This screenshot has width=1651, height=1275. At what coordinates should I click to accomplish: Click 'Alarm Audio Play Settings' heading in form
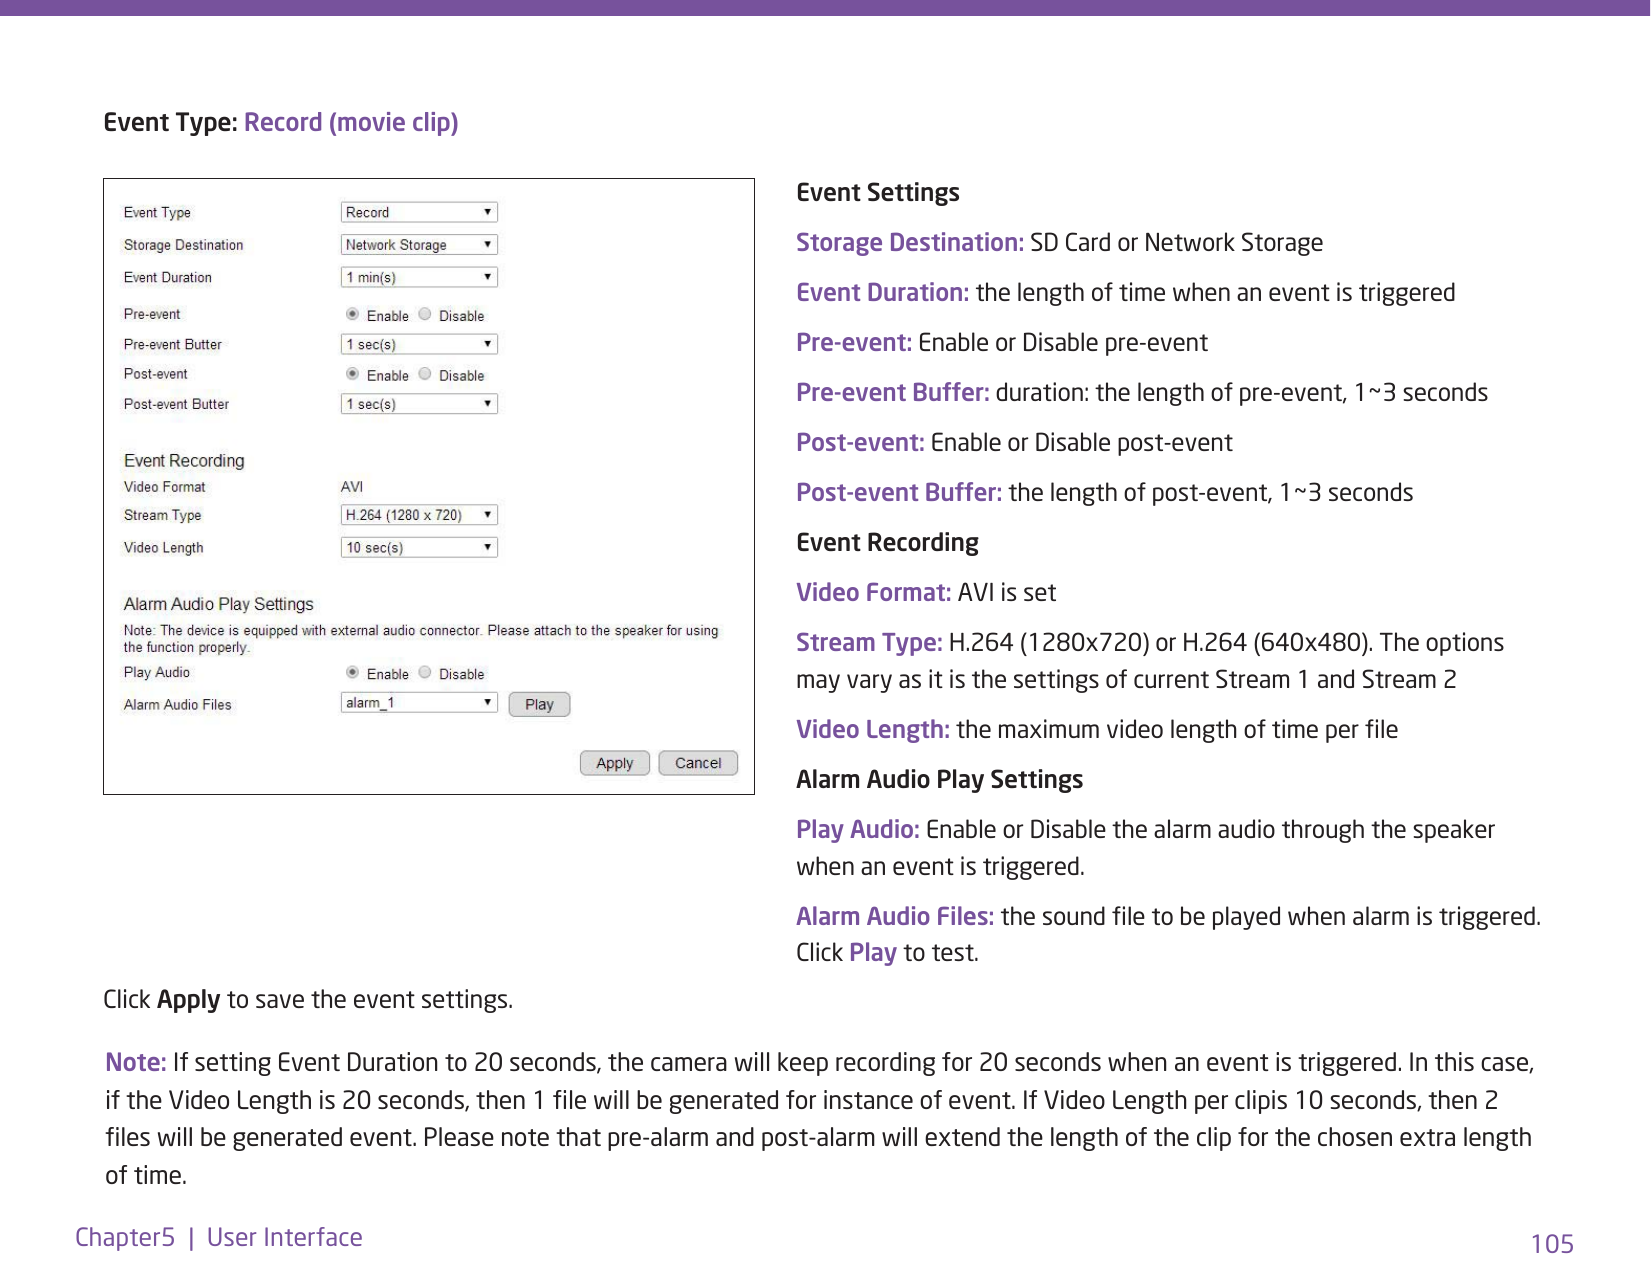tap(219, 604)
